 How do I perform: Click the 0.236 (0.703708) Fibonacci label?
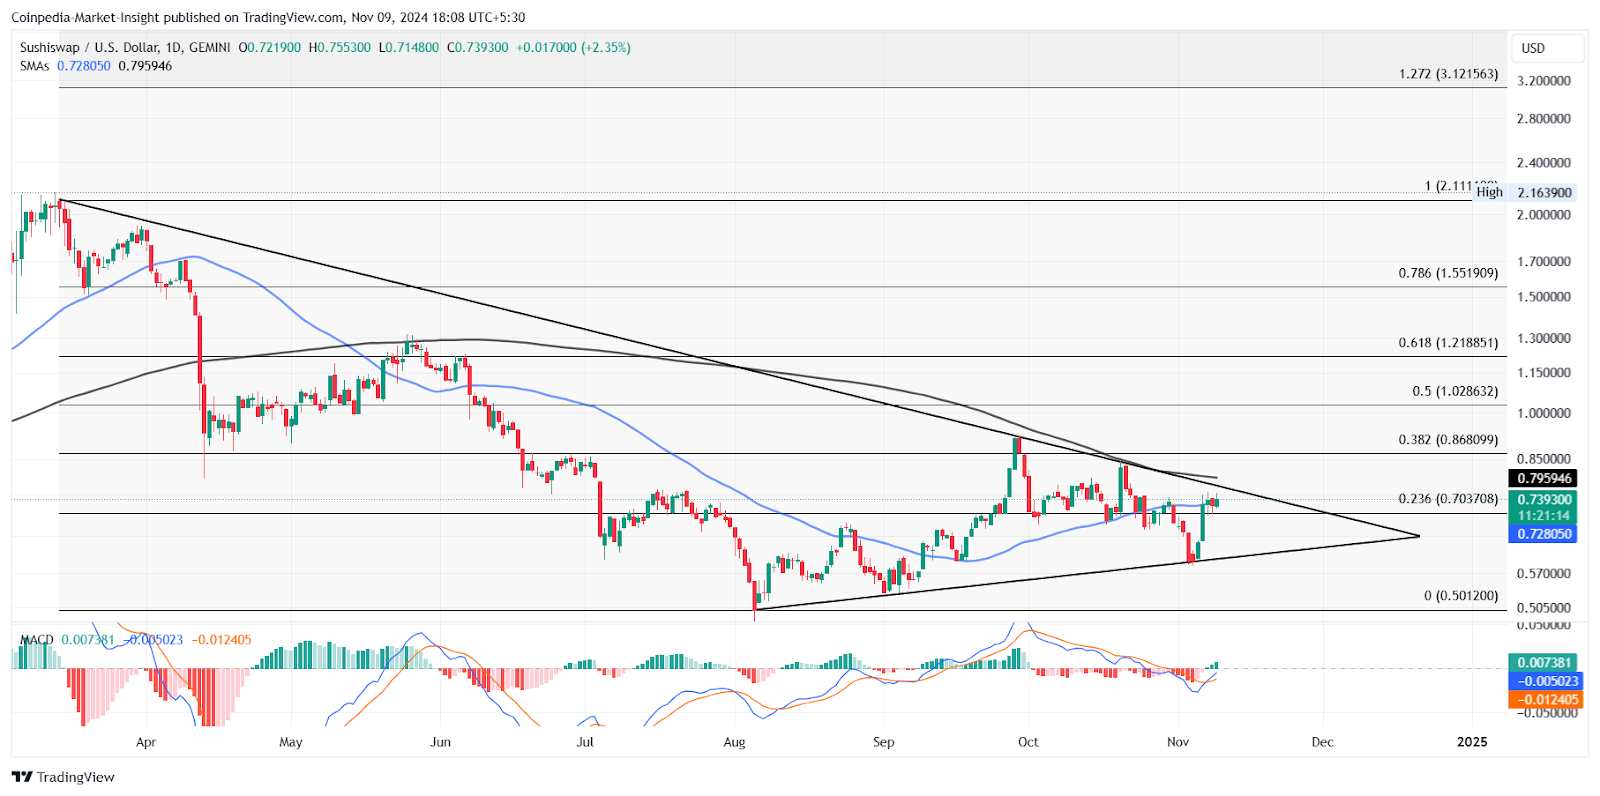(x=1449, y=499)
